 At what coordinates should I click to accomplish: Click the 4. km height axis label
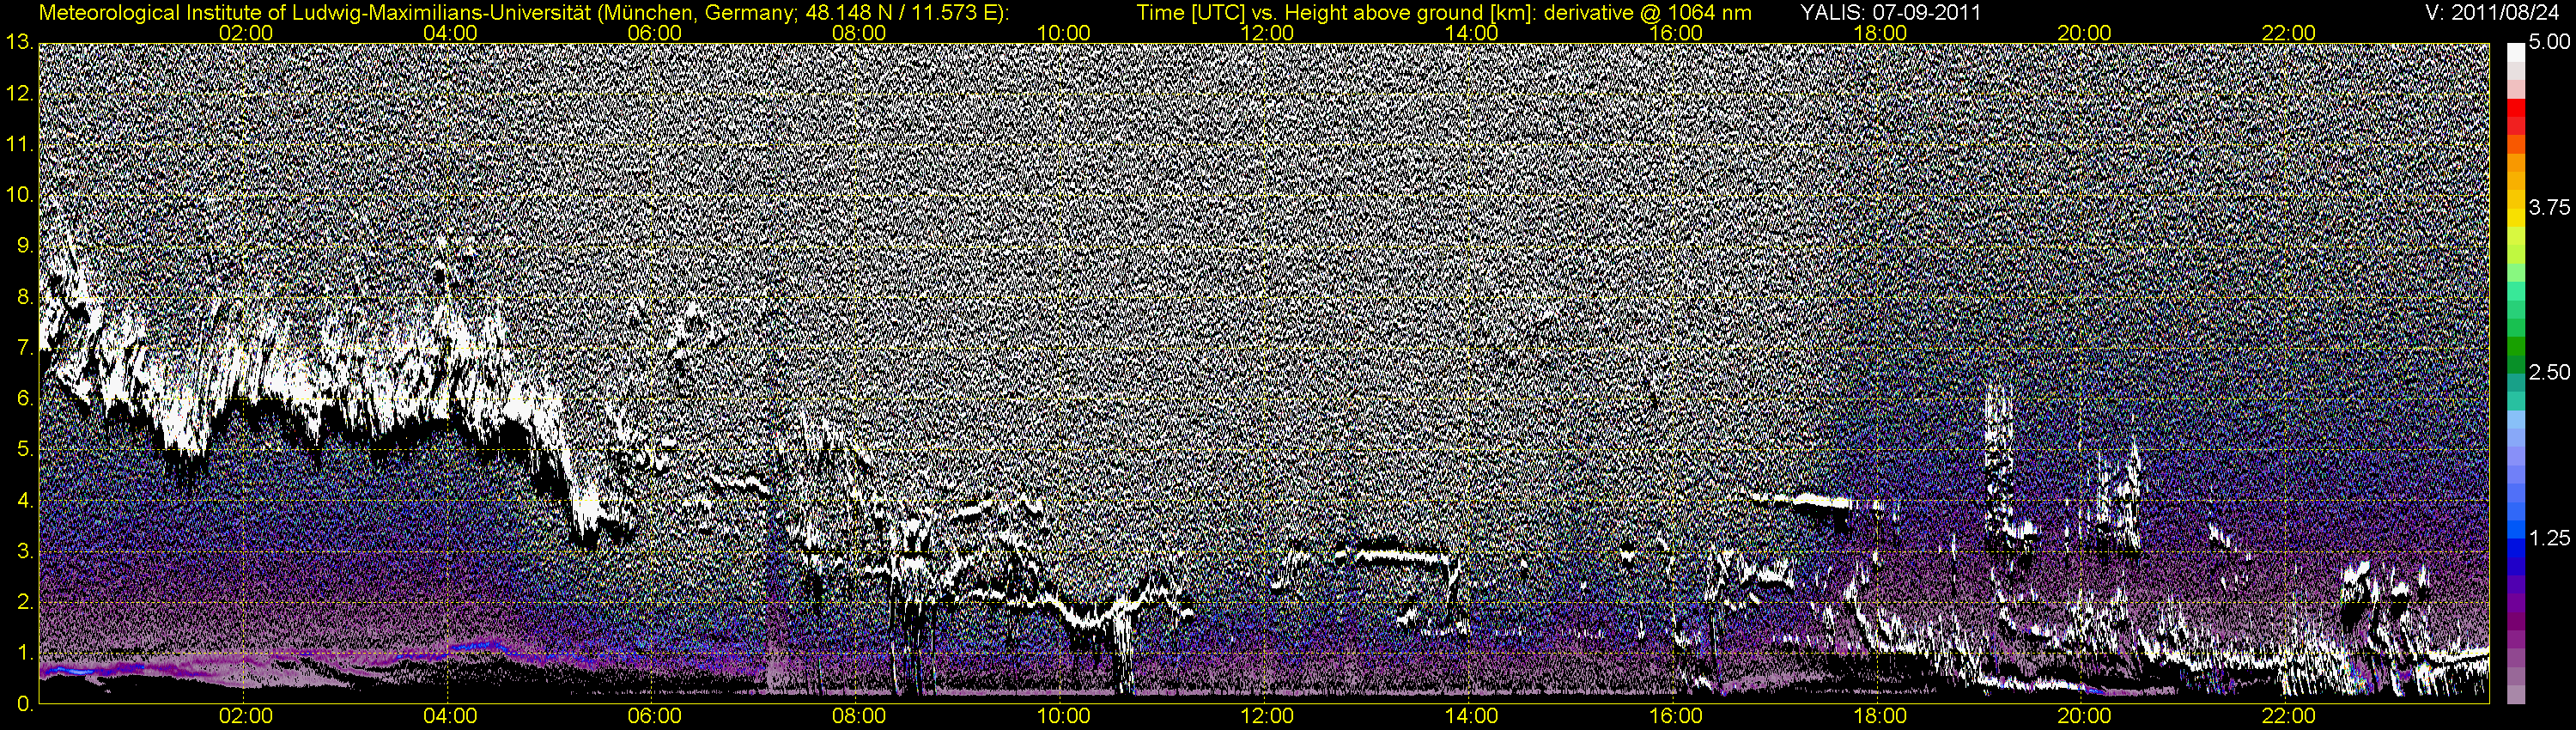tap(26, 501)
